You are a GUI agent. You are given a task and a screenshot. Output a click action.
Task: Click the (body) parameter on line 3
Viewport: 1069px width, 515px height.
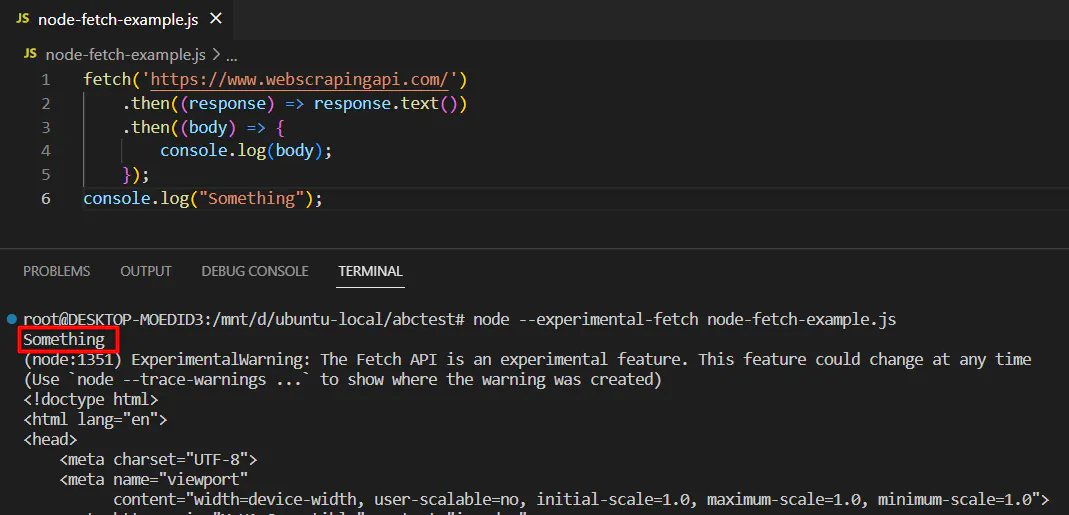point(207,128)
